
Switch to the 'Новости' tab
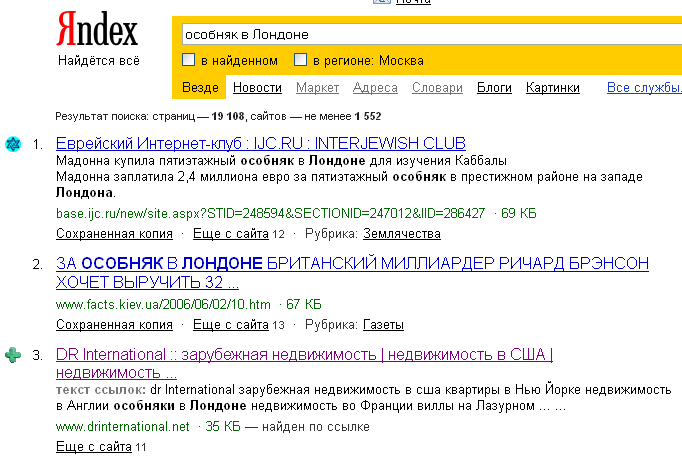[x=257, y=87]
